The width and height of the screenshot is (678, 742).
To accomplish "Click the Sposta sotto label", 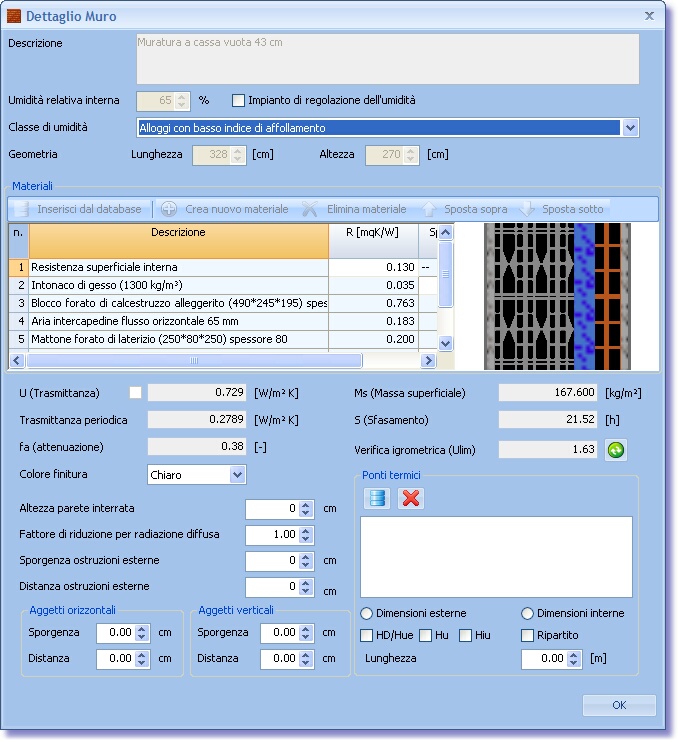I will coord(572,209).
